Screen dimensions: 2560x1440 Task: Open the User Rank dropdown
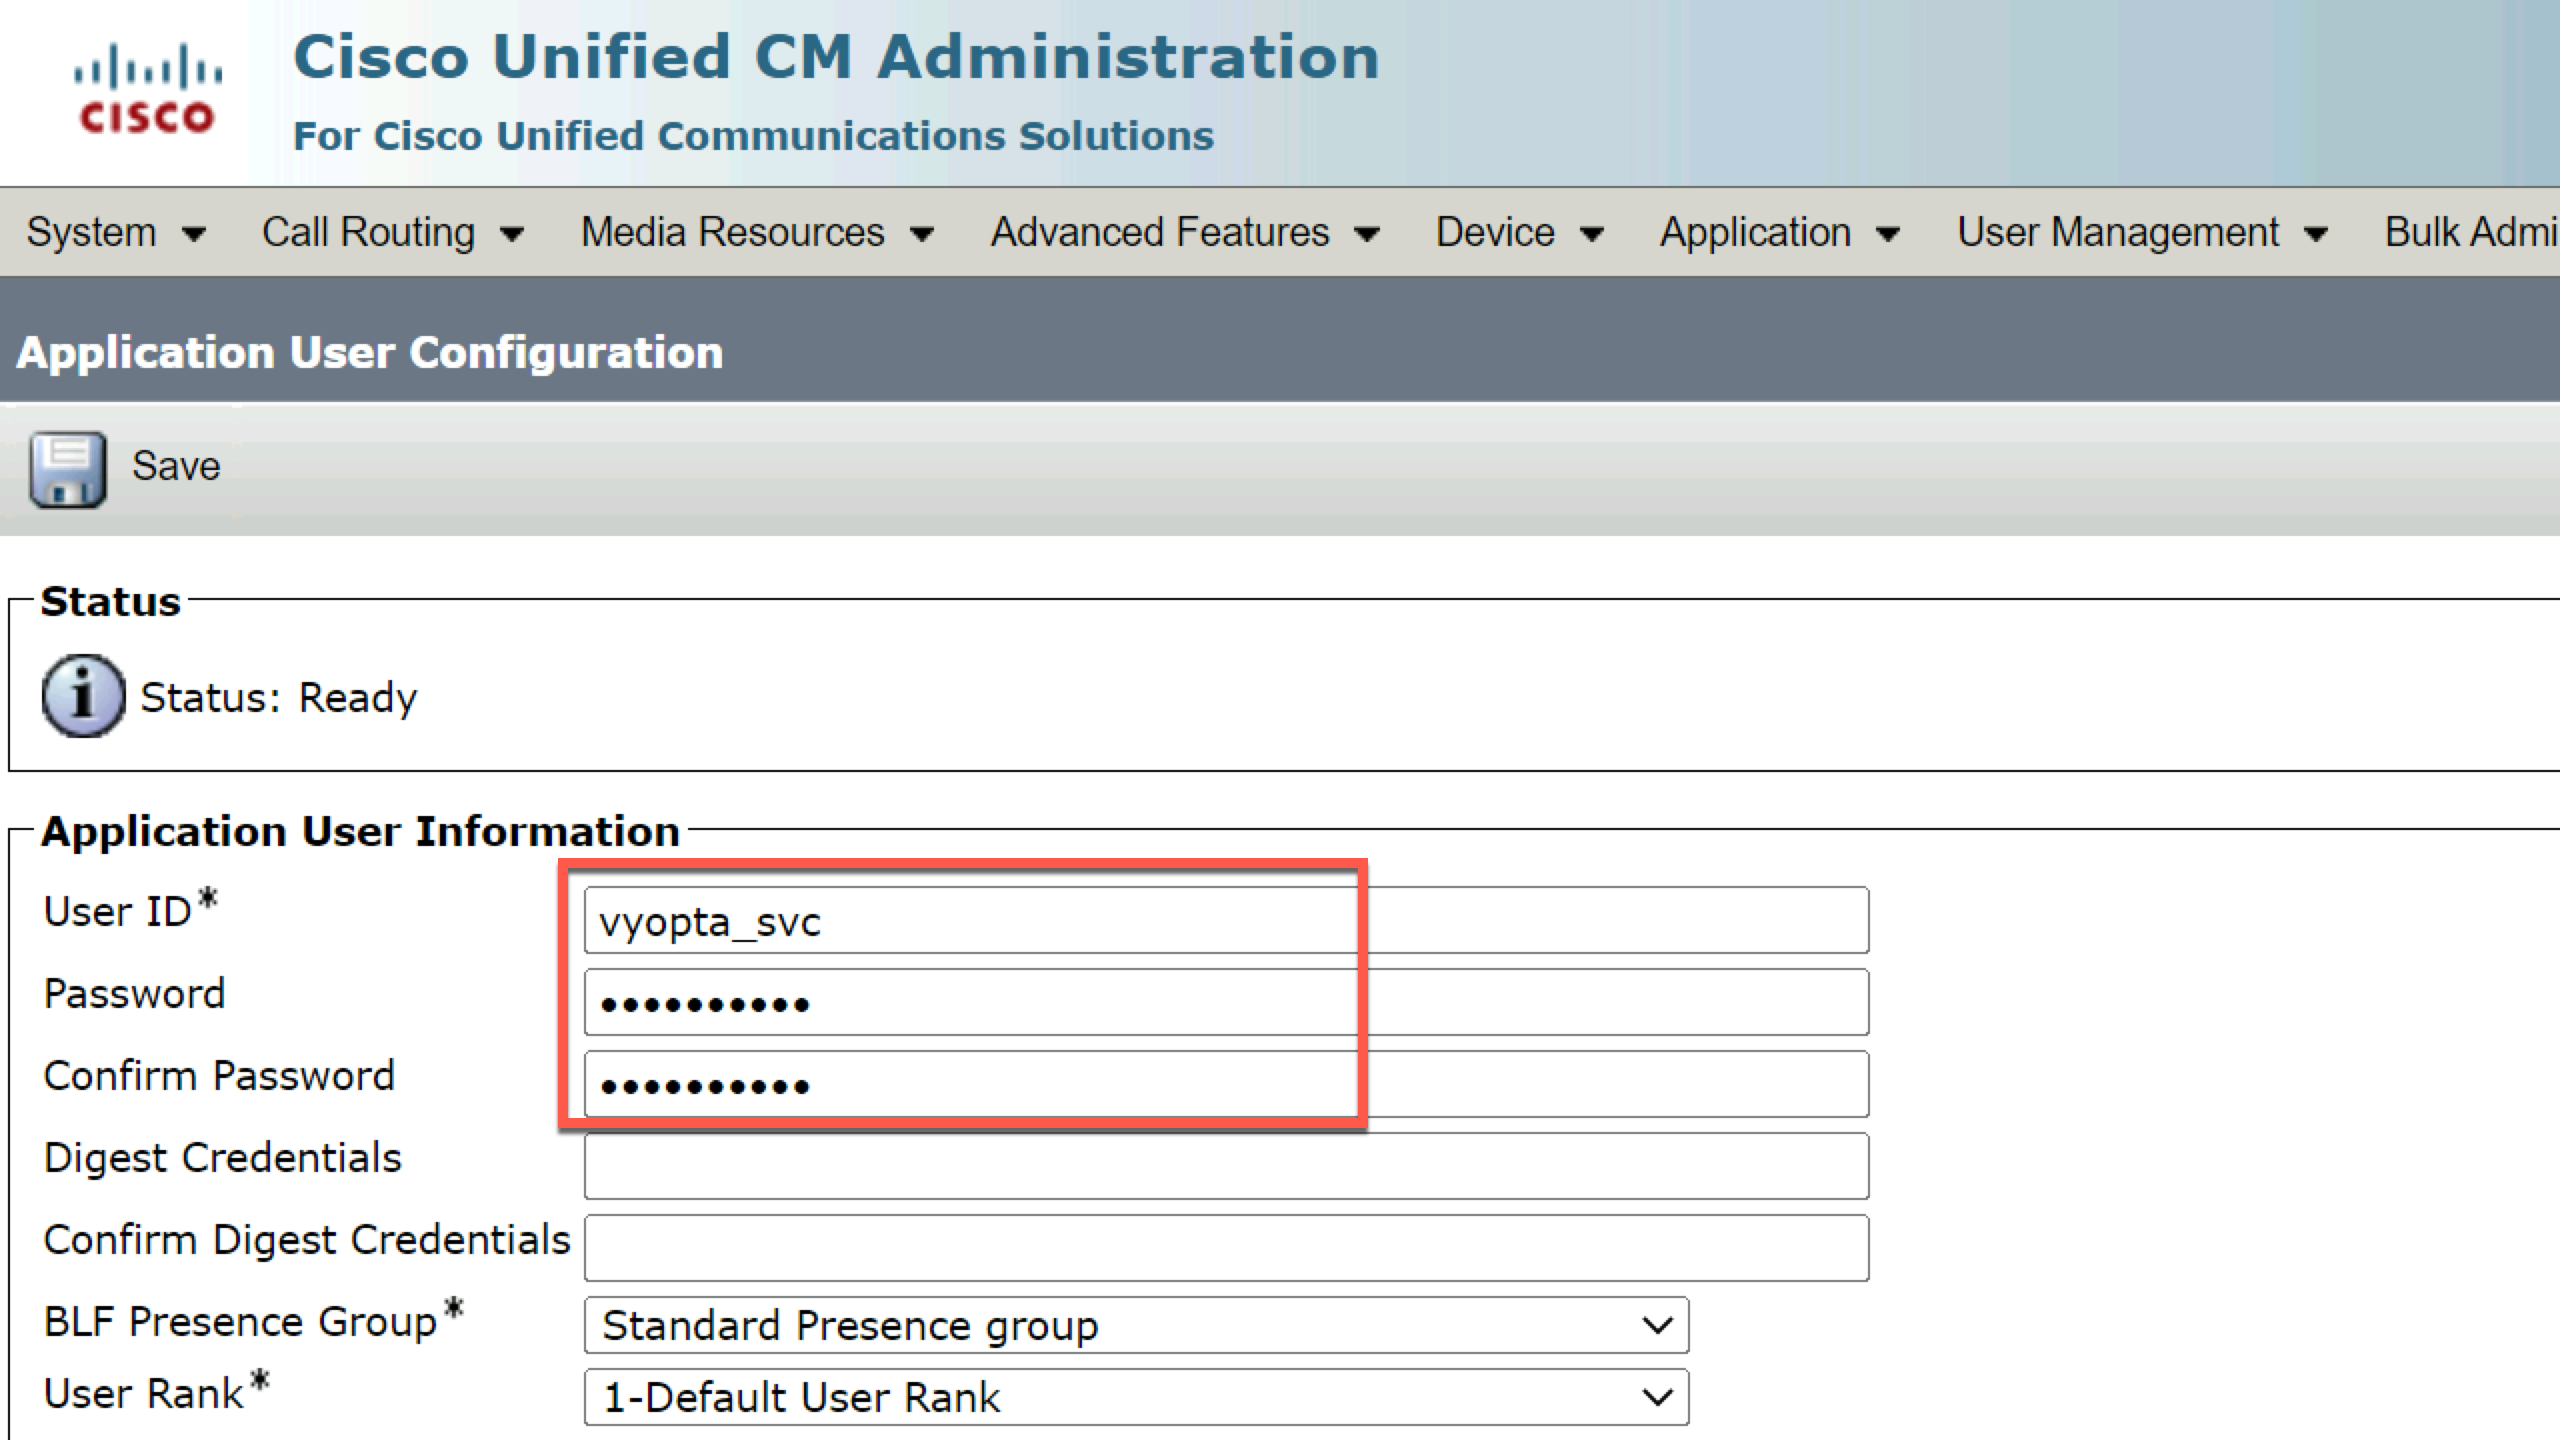click(x=1136, y=1397)
